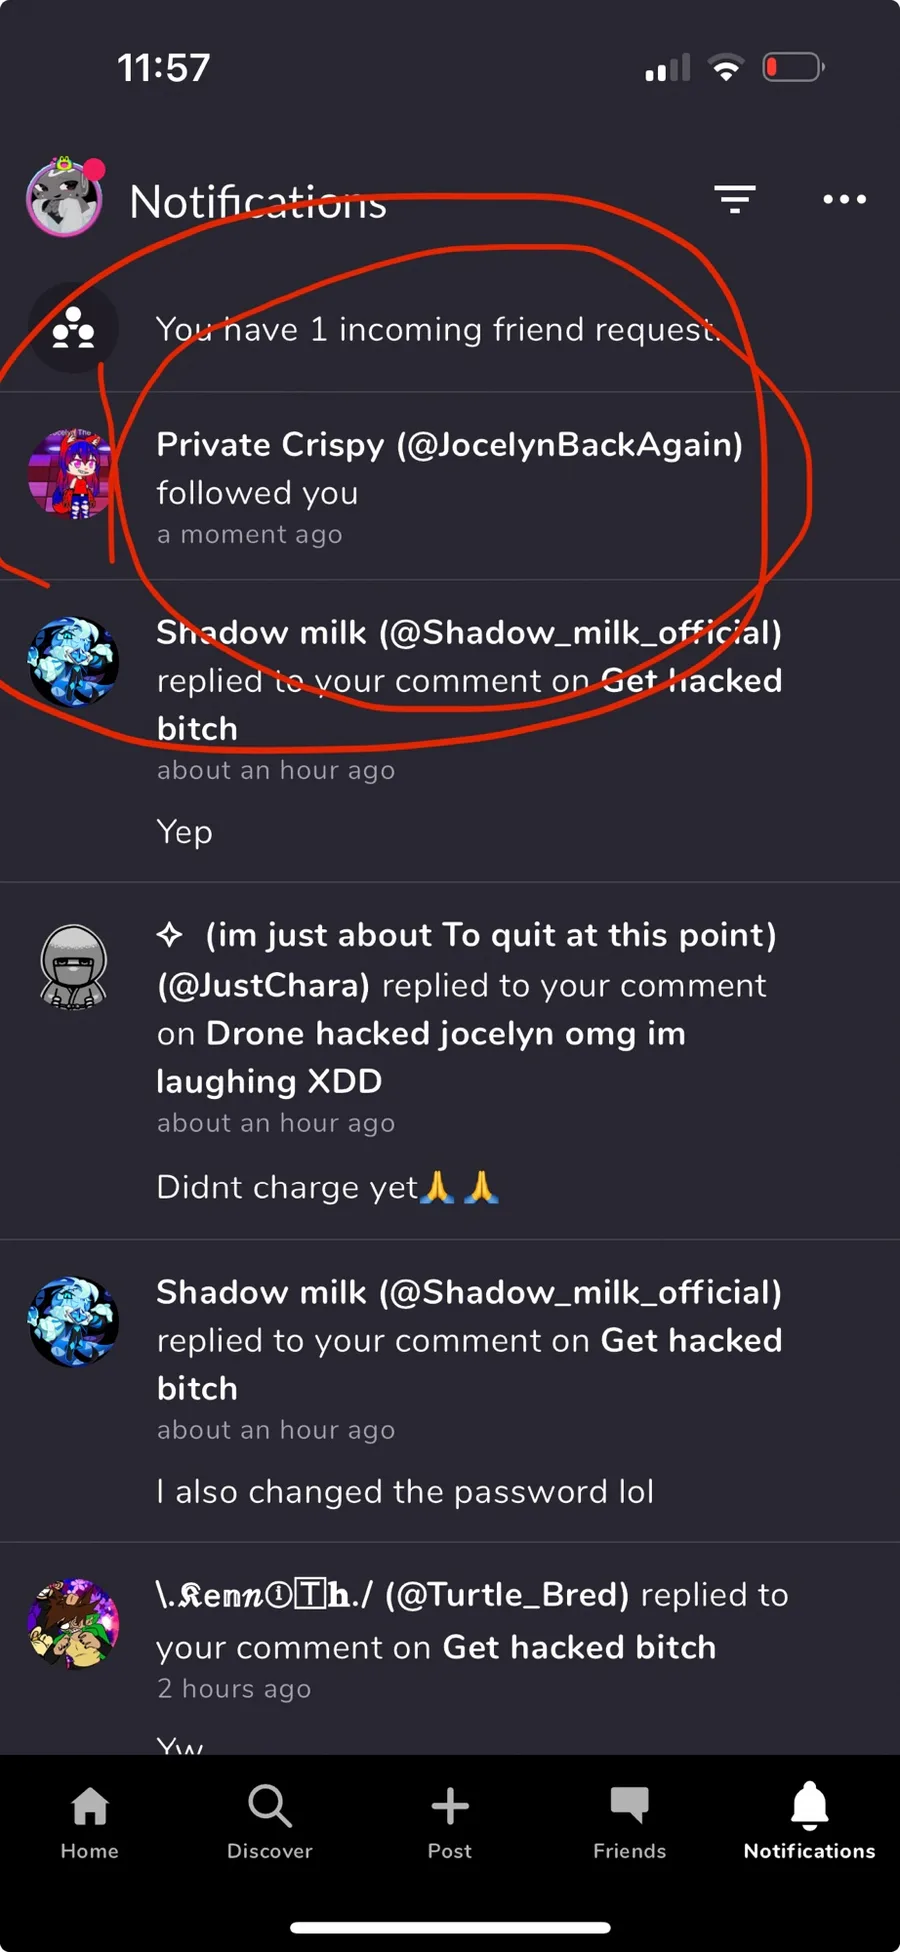The height and width of the screenshot is (1952, 900).
Task: Open the three-dot more options menu
Action: click(x=845, y=199)
